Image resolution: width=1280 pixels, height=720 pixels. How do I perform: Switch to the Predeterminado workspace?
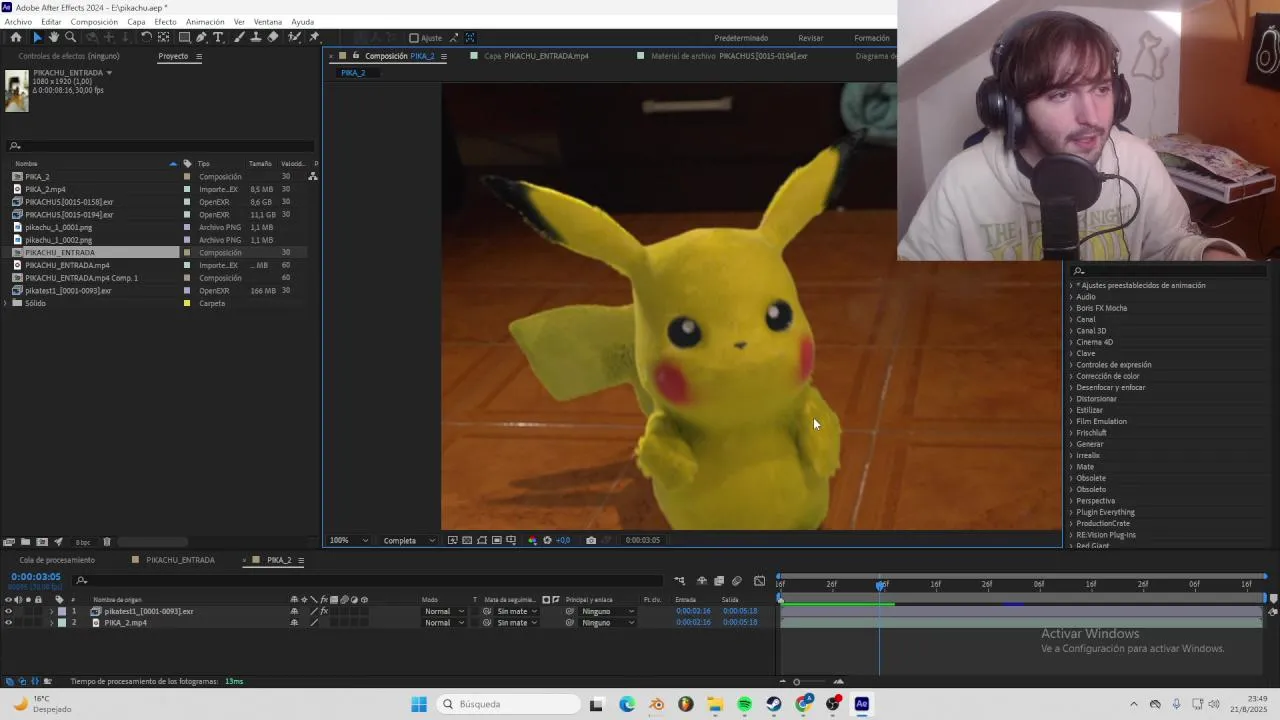[741, 38]
